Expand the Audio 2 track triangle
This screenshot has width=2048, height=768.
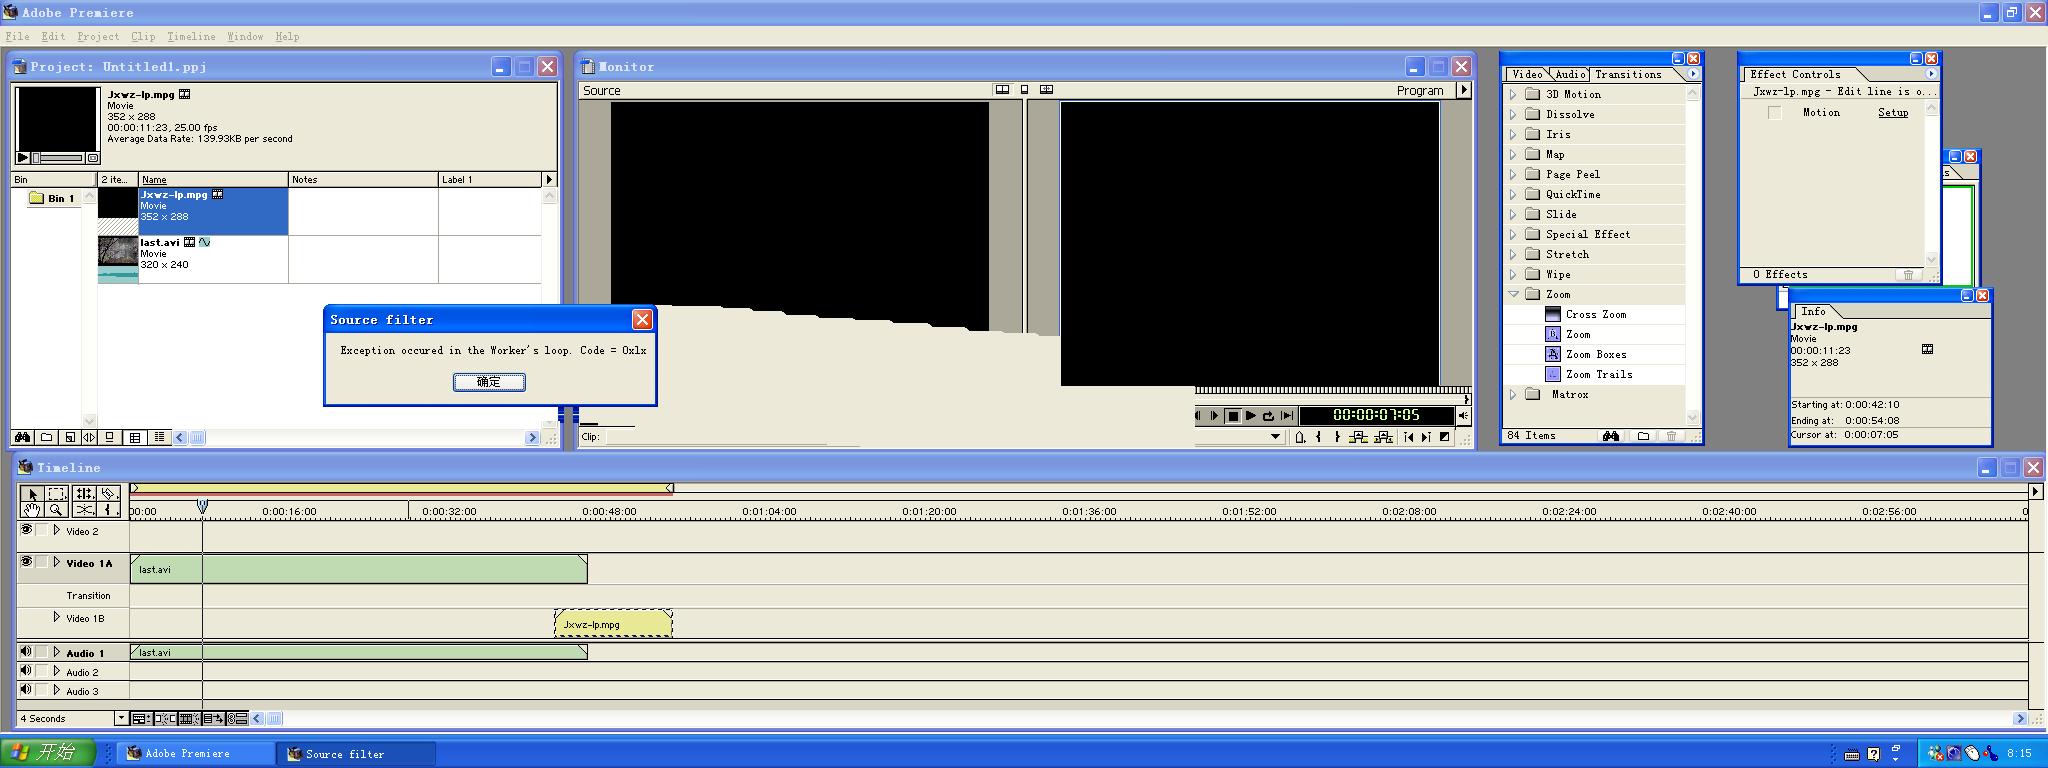coord(57,671)
